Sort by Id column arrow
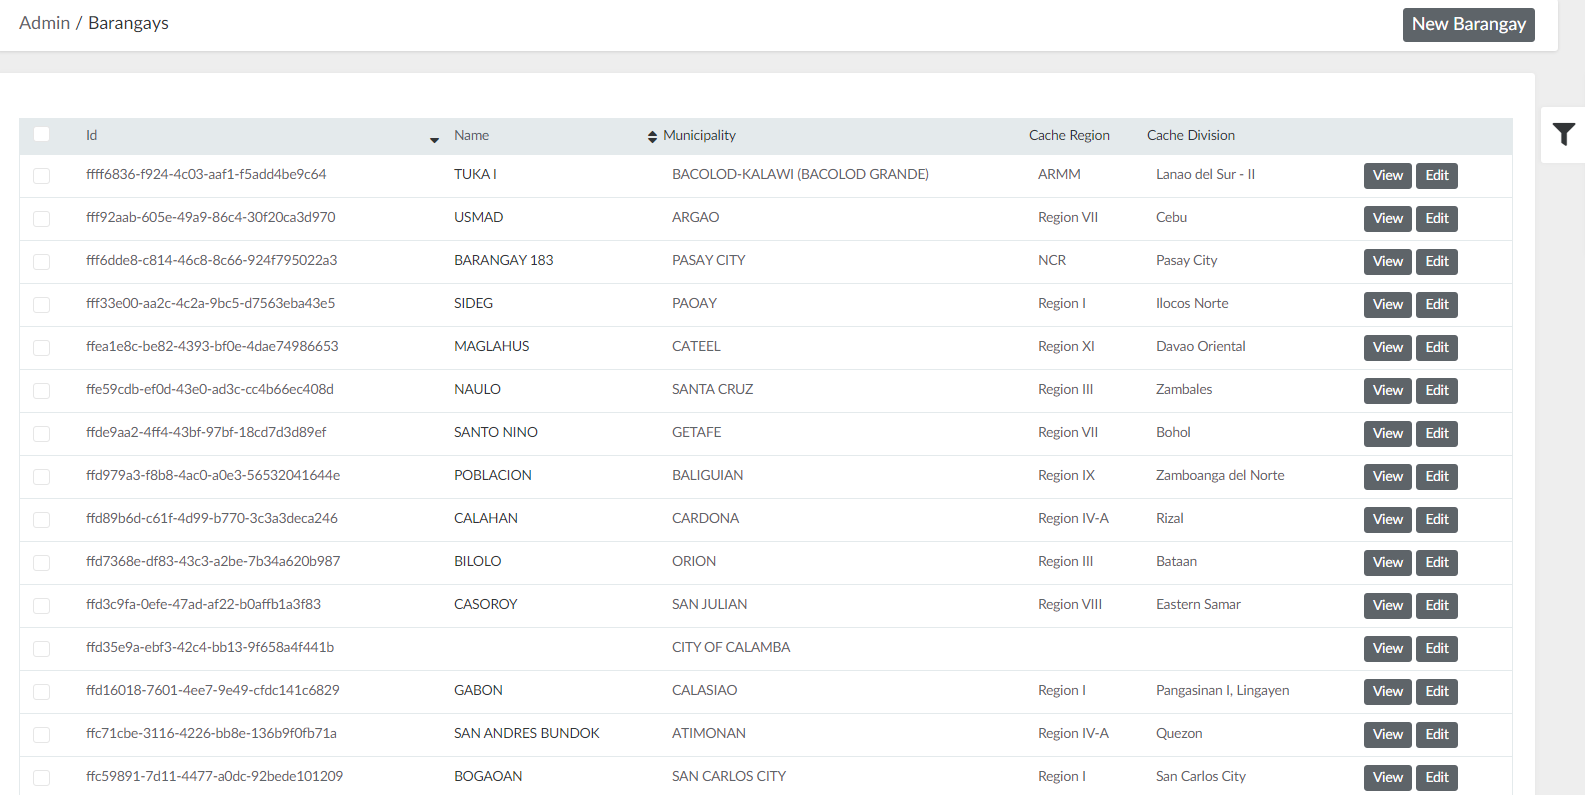Viewport: 1585px width, 795px height. (x=434, y=140)
